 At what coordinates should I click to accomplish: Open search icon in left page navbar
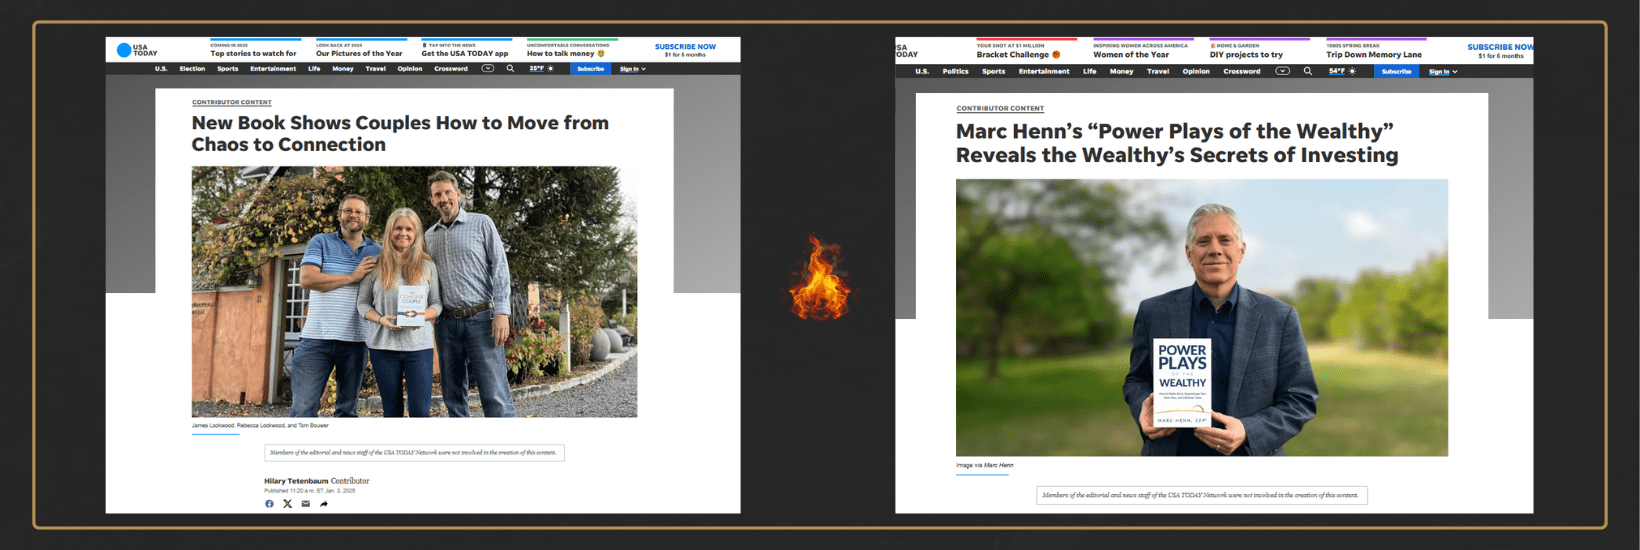pyautogui.click(x=510, y=69)
